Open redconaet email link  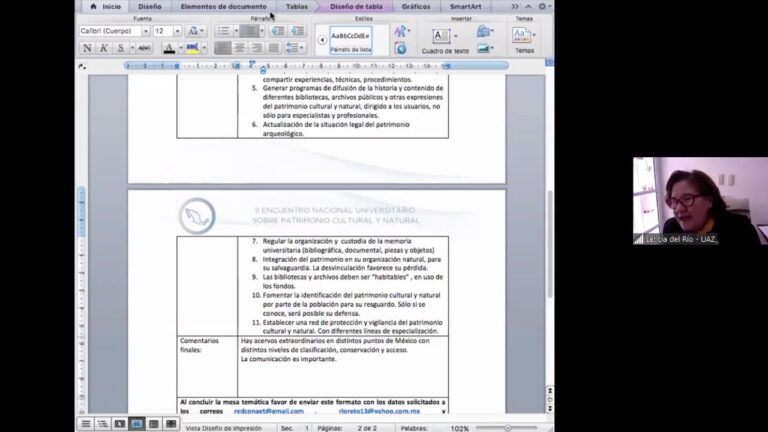(269, 411)
